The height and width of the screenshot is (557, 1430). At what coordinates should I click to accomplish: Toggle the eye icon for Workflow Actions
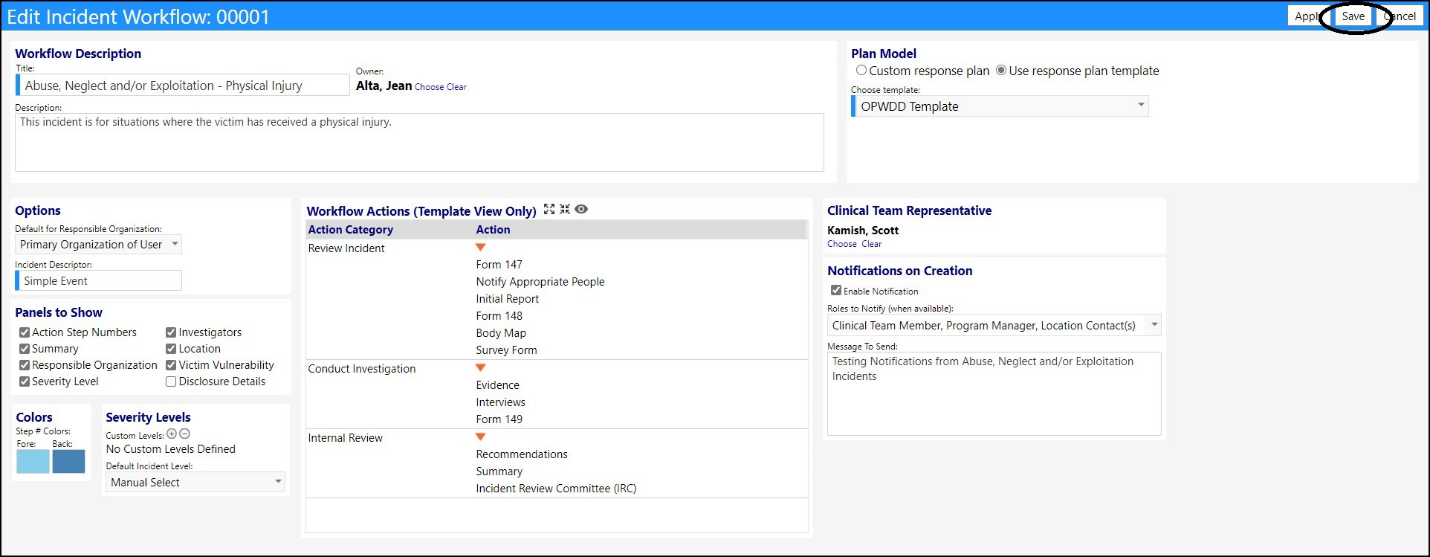pos(581,210)
